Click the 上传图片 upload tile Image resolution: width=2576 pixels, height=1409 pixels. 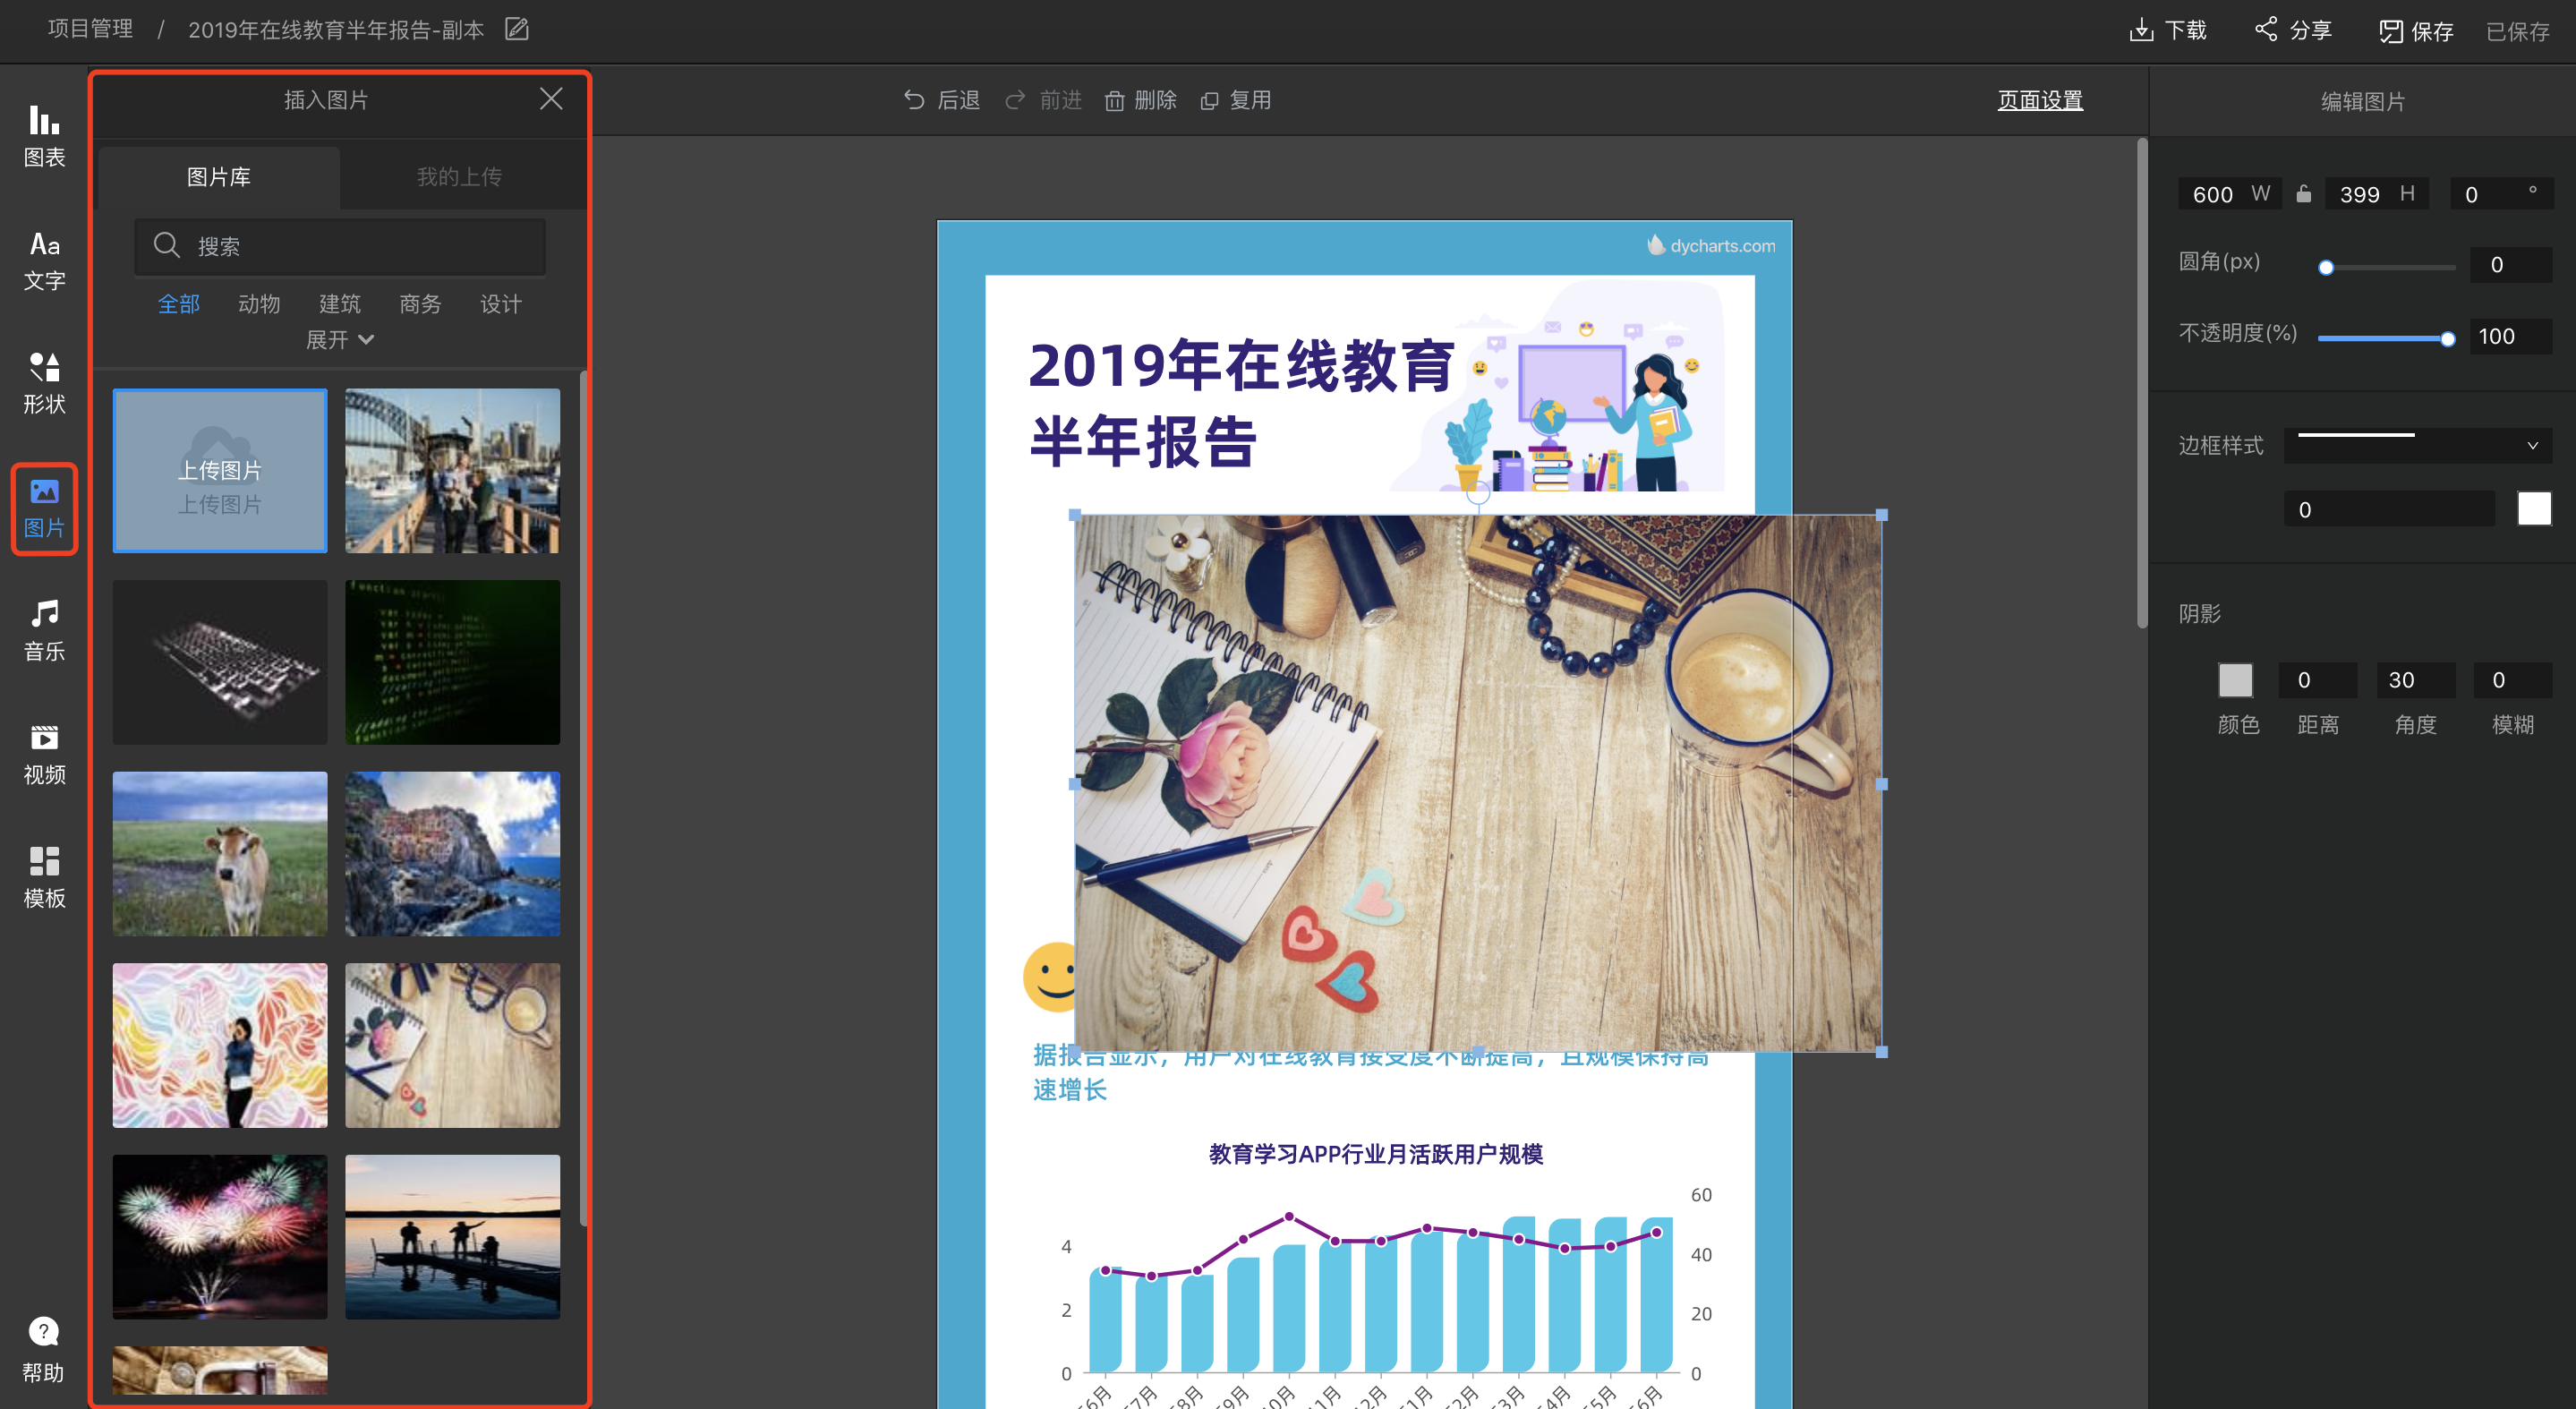pyautogui.click(x=220, y=470)
